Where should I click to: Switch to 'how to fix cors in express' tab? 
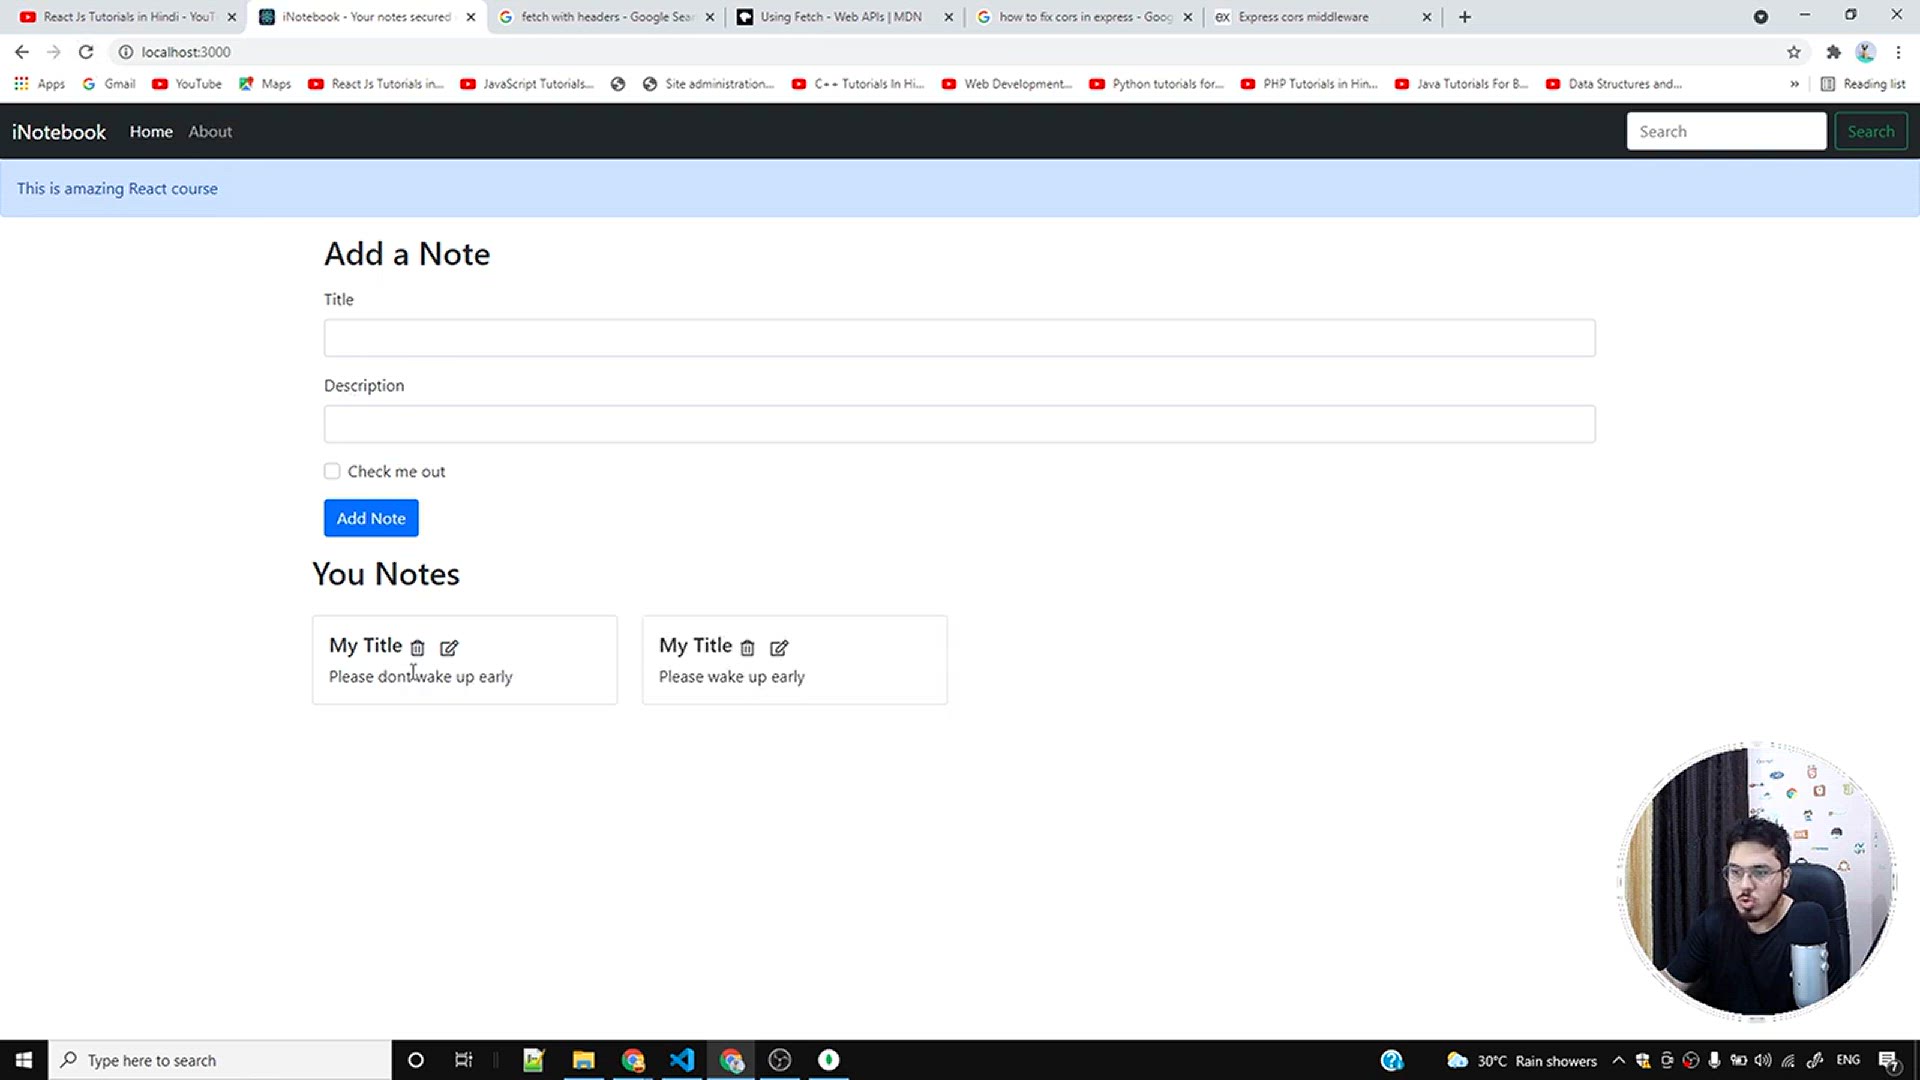pyautogui.click(x=1083, y=17)
